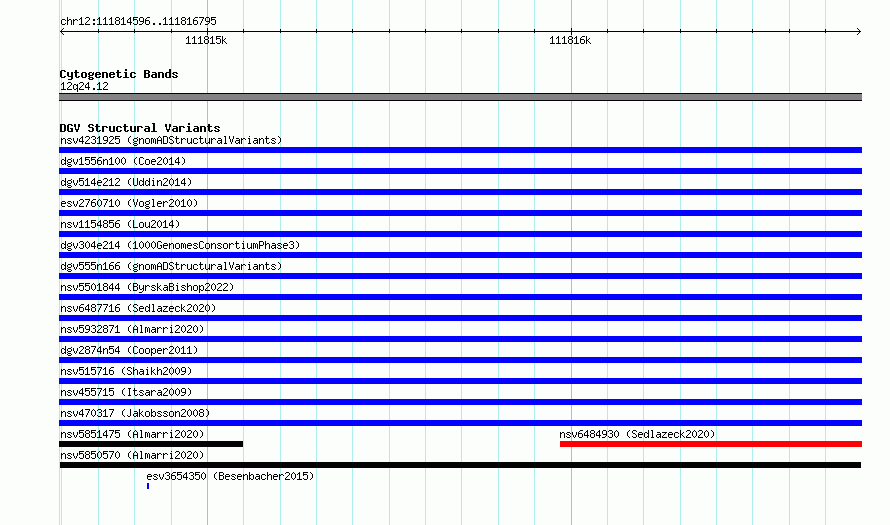Screen dimensions: 890x525
Task: Click the left arrow of the ruler
Action: 62,32
